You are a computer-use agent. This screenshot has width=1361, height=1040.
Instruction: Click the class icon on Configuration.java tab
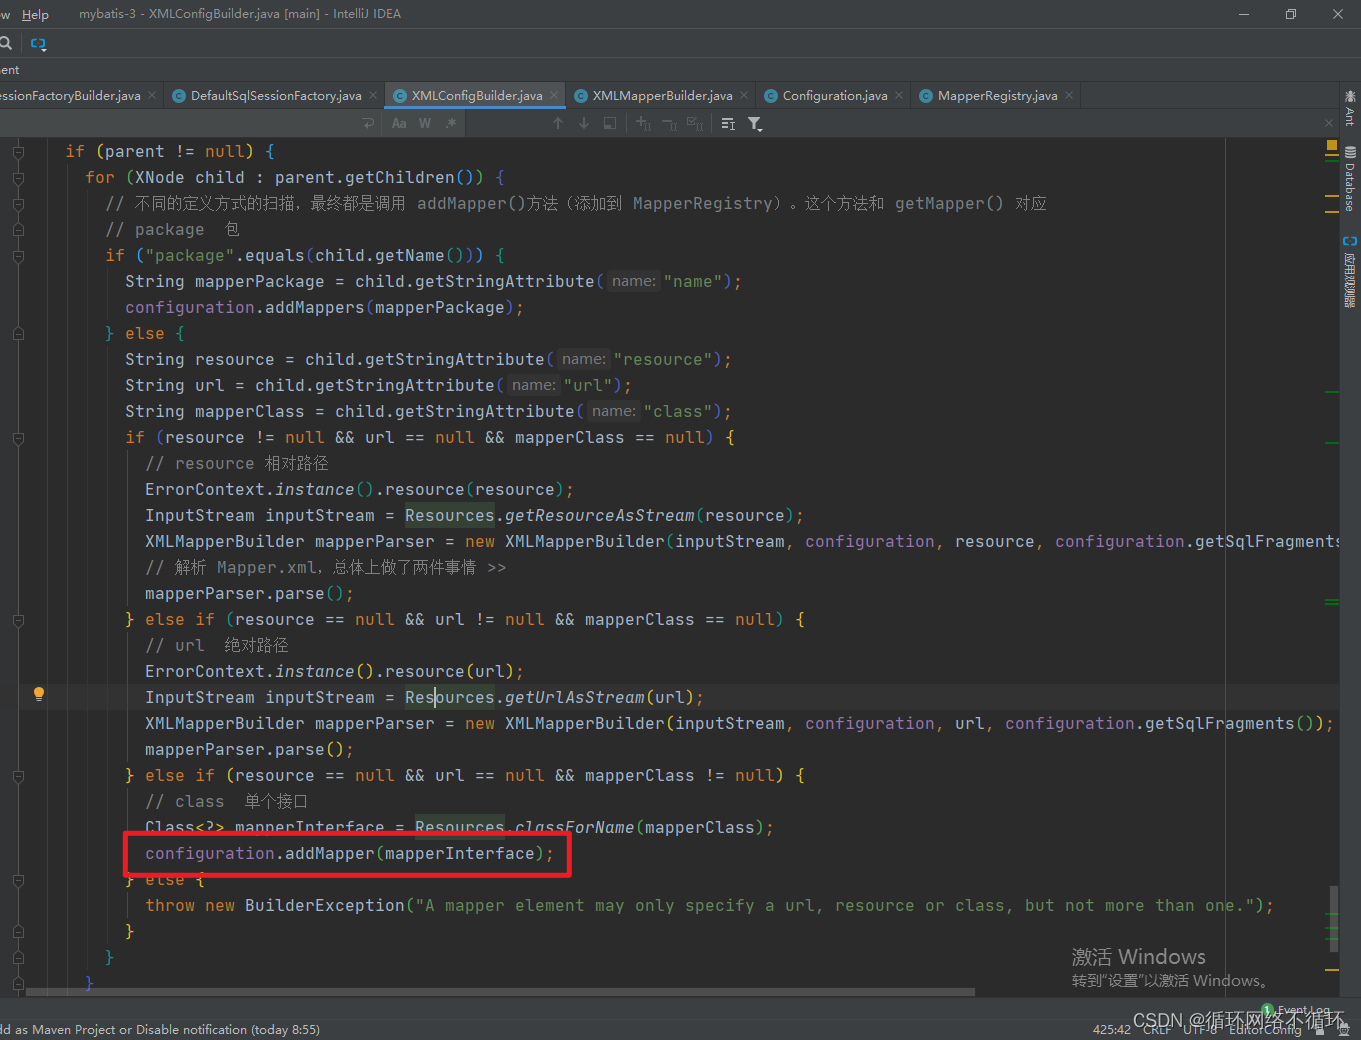[x=771, y=96]
